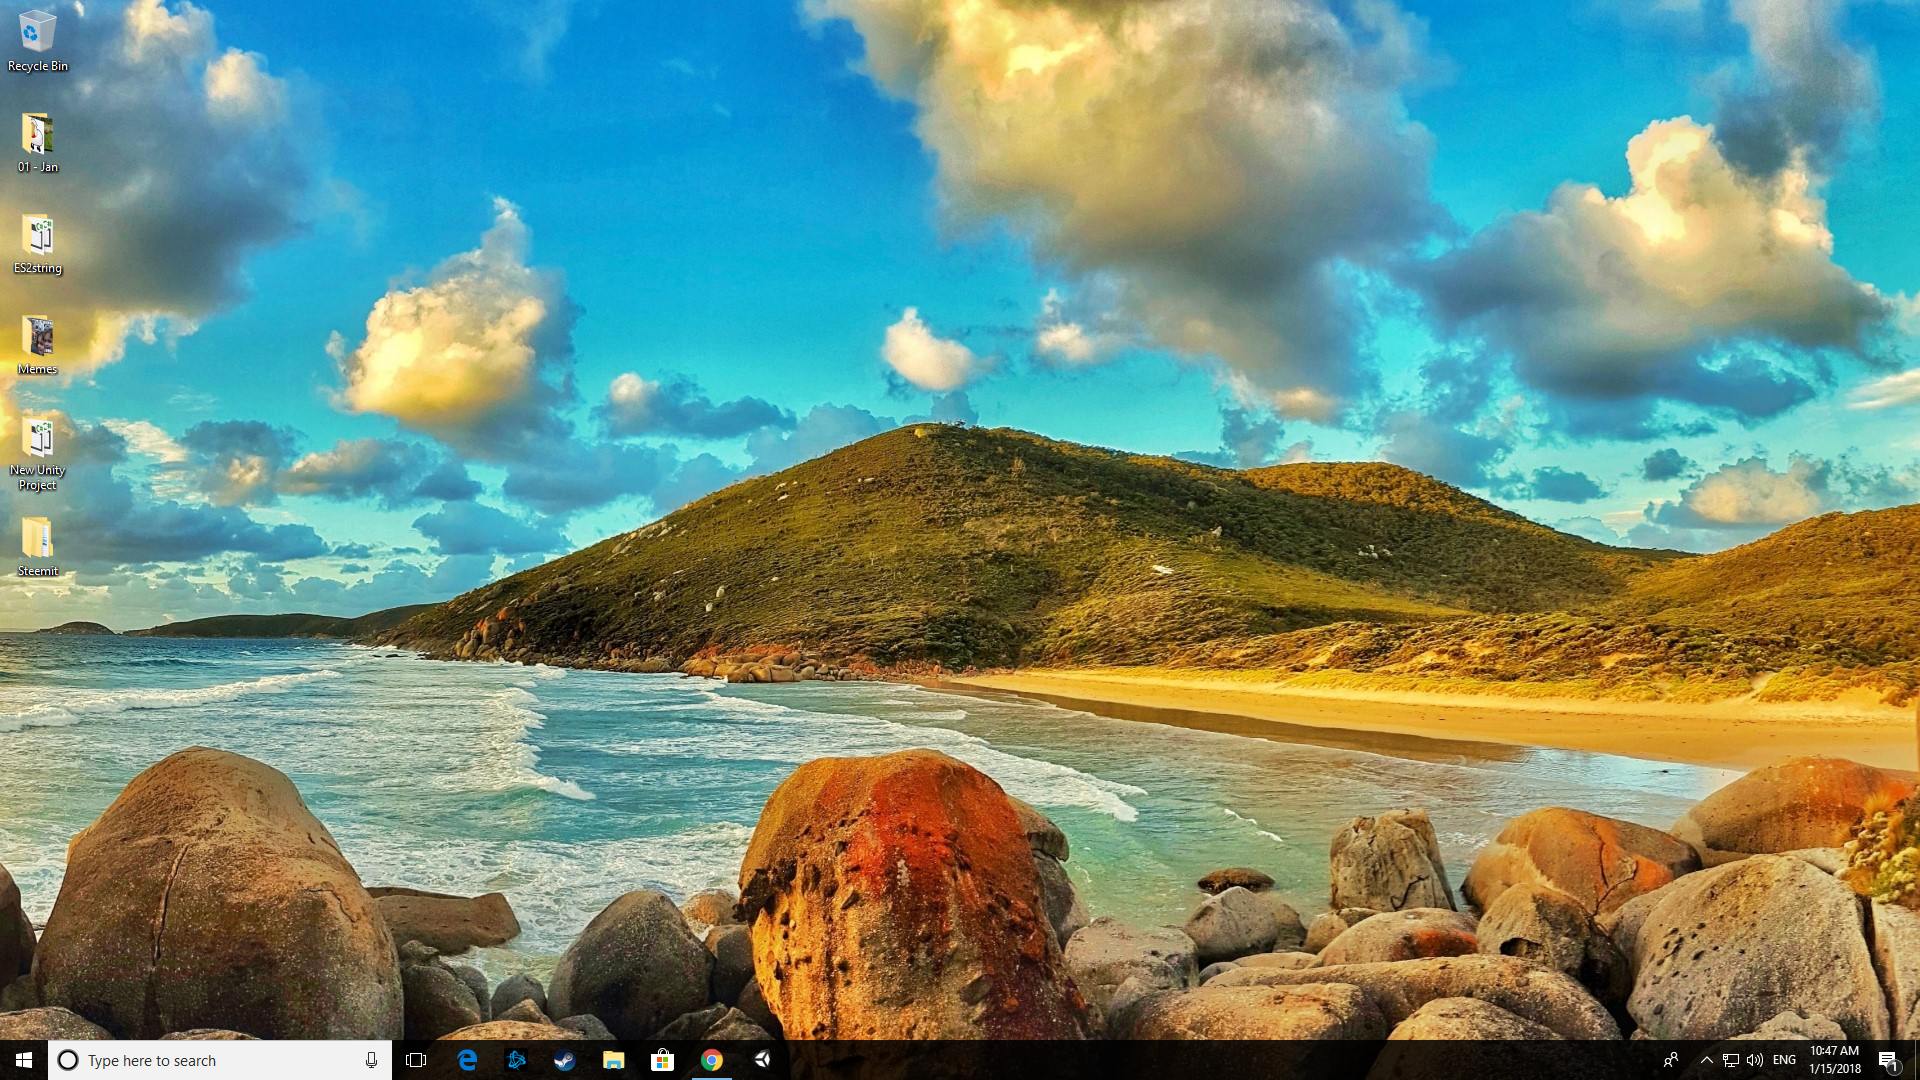Select the 01 - Jan folder

point(37,143)
